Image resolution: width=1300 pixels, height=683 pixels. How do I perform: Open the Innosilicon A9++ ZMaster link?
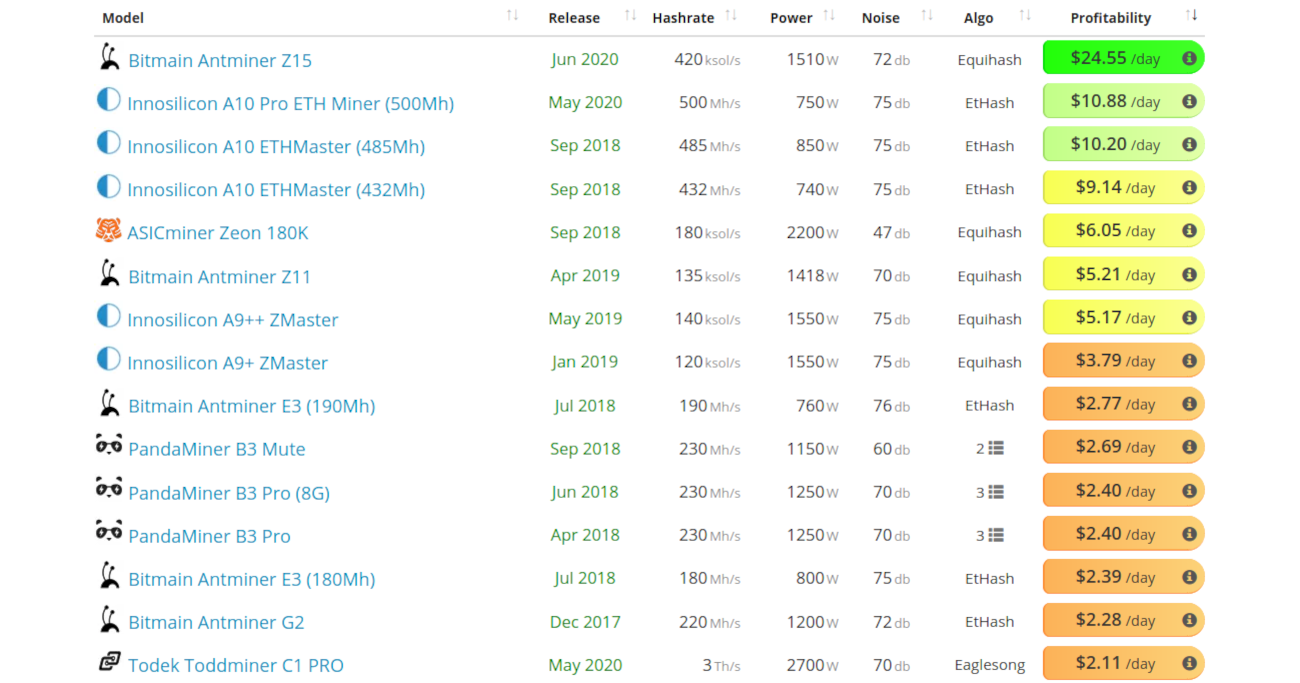tap(233, 320)
